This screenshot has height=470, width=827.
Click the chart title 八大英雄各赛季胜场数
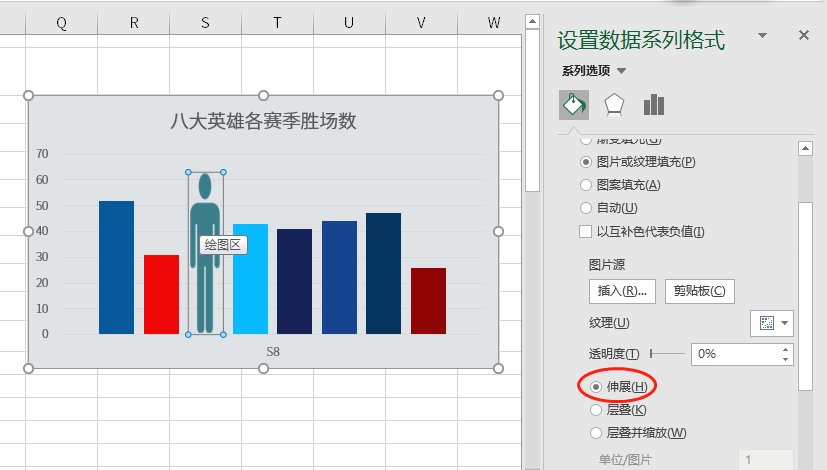263,121
